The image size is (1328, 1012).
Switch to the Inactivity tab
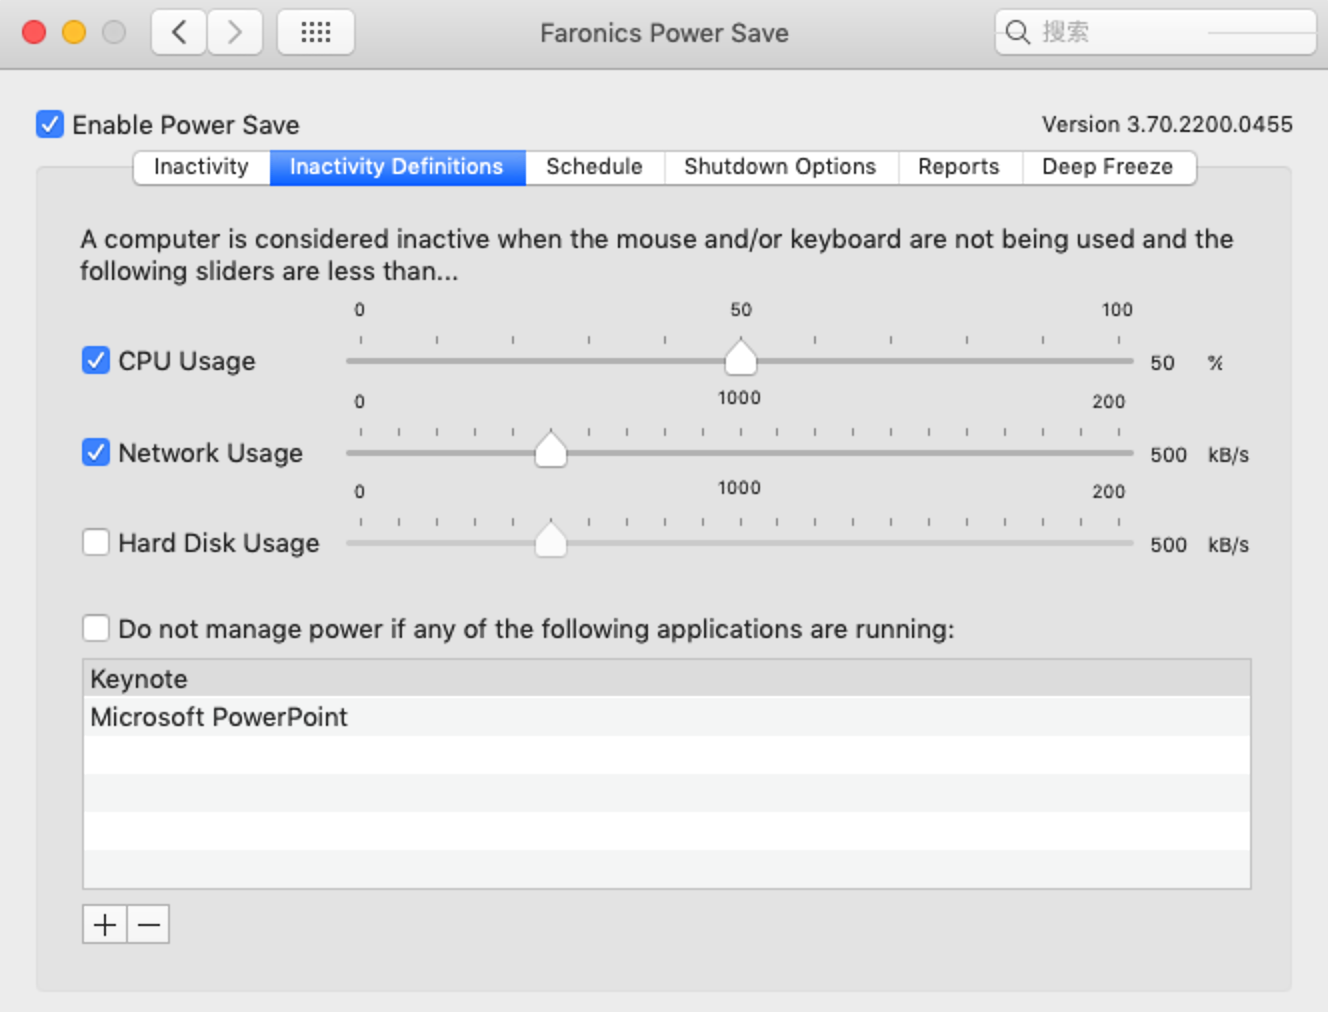pyautogui.click(x=201, y=167)
